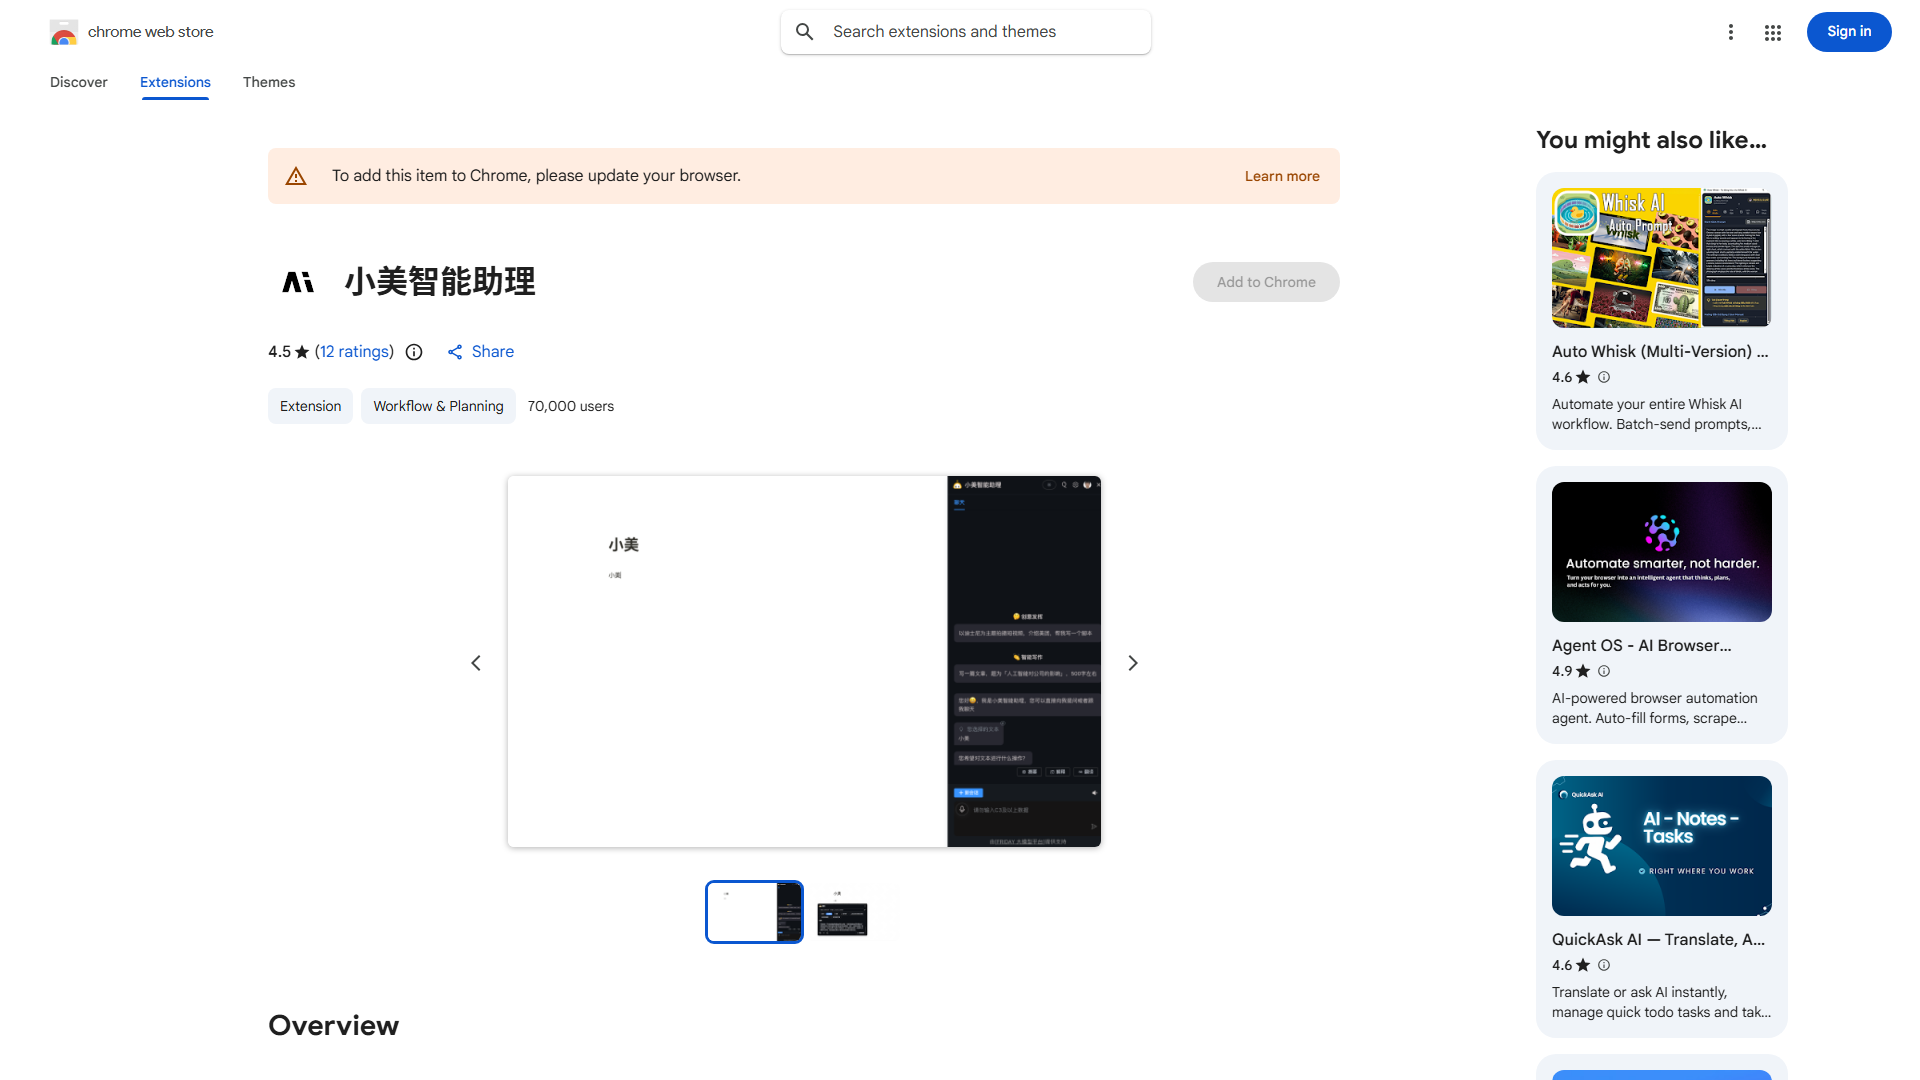Open the Google apps grid

[1773, 32]
